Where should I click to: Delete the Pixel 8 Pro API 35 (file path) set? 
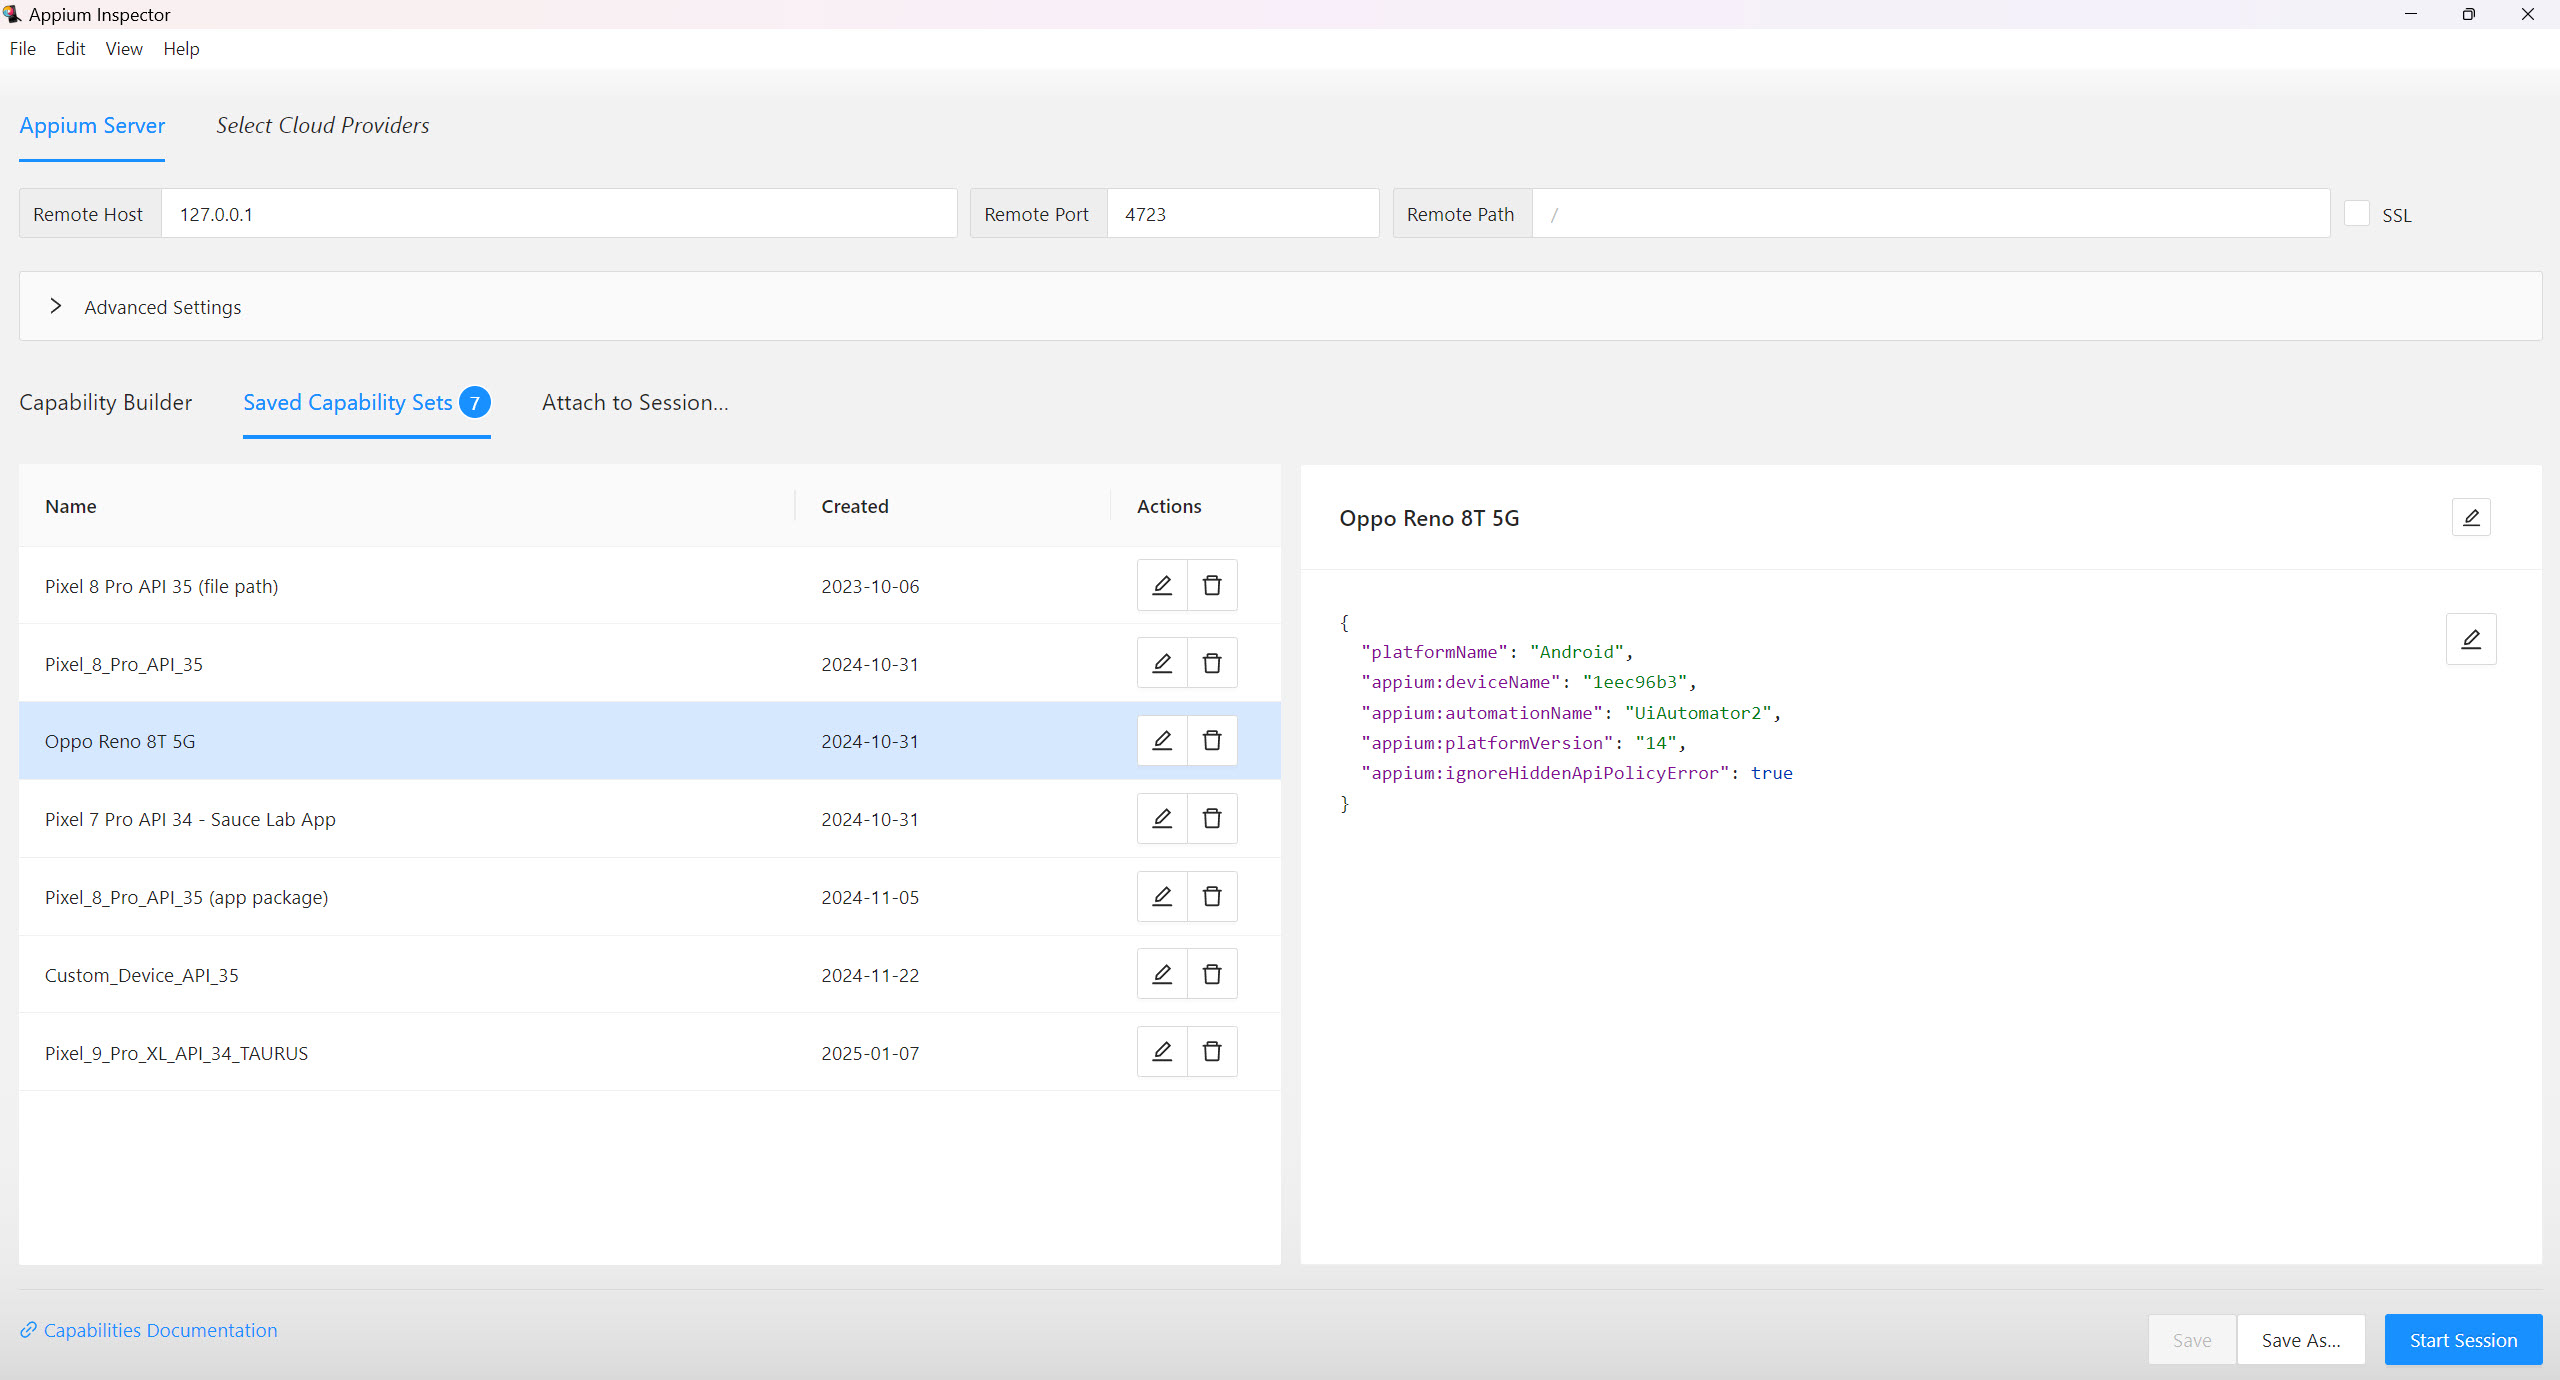point(1212,585)
